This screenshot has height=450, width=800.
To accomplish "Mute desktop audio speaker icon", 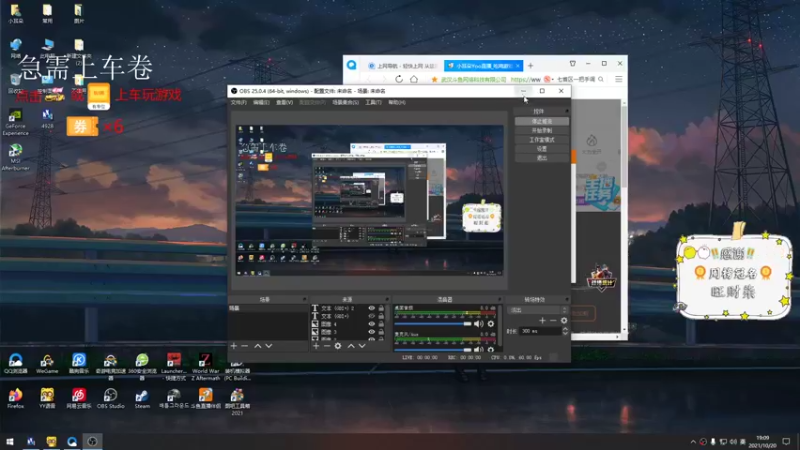I will coord(478,324).
